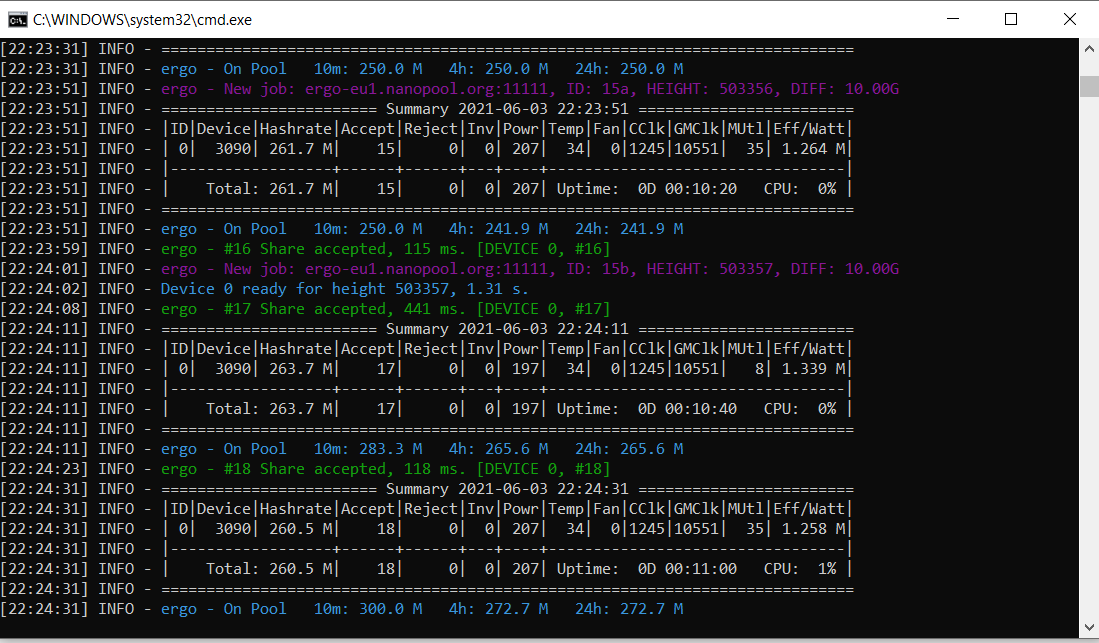This screenshot has width=1099, height=643.
Task: Click the scrollbar up arrow
Action: coord(1088,49)
